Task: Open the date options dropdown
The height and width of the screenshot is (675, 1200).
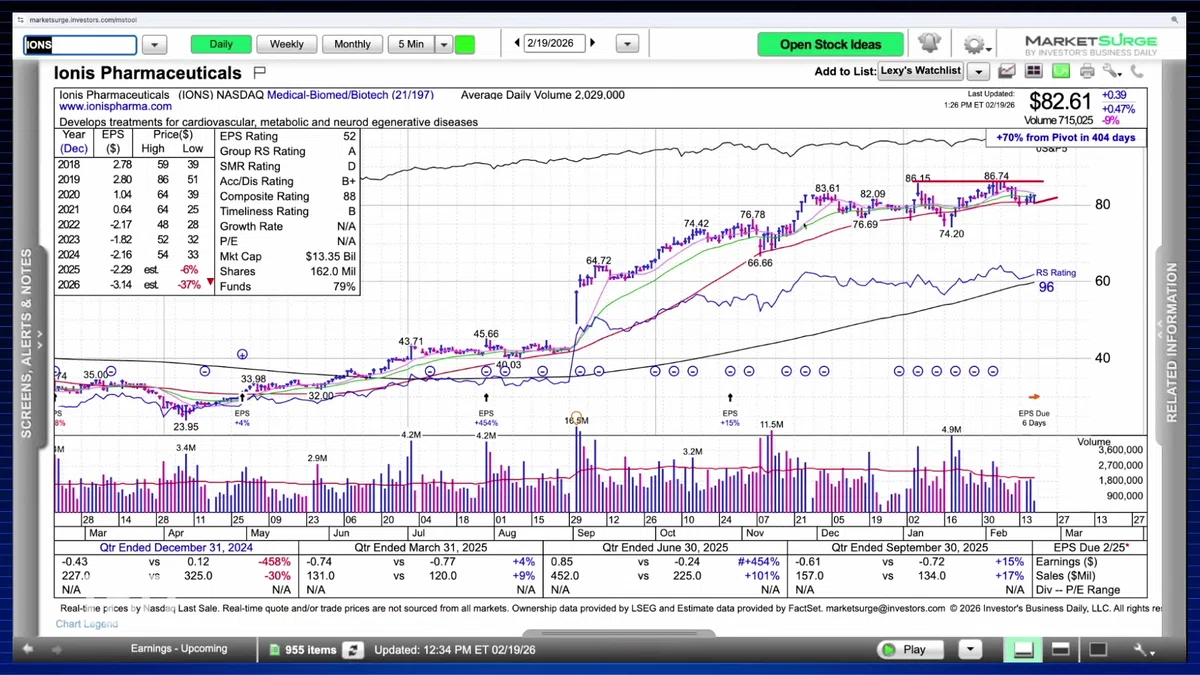Action: [x=627, y=44]
